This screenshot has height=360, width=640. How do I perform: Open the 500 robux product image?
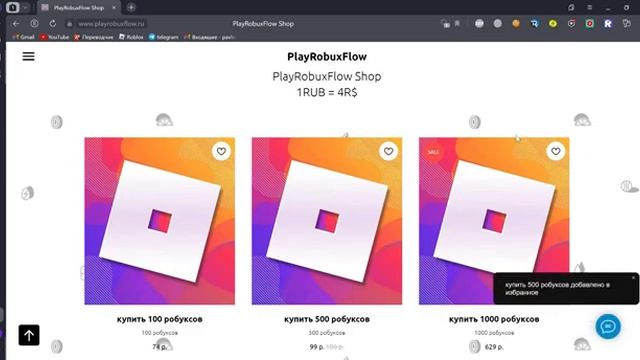click(x=327, y=221)
